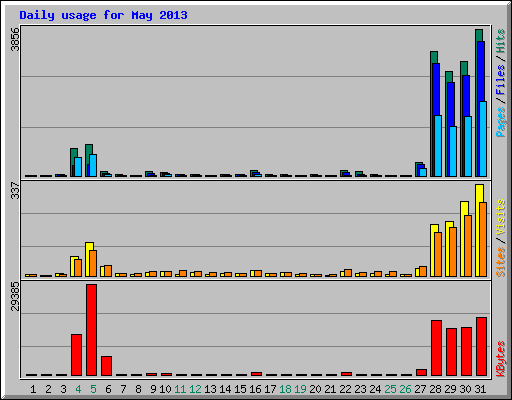Click the green 'Hits' legend label
512x400 pixels.
[501, 41]
